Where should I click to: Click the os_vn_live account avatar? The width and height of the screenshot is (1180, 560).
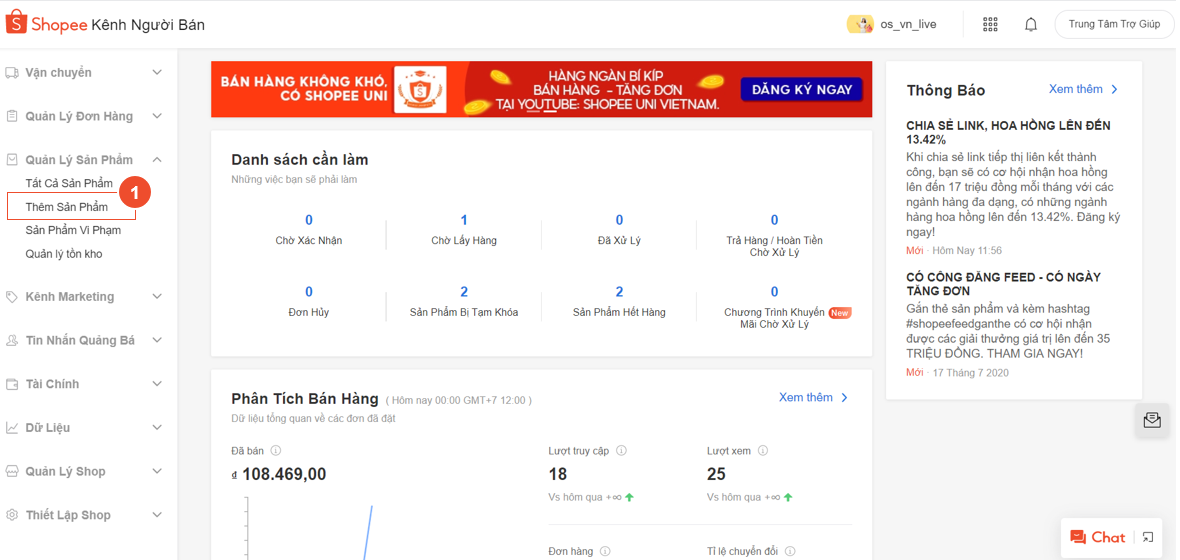[859, 24]
